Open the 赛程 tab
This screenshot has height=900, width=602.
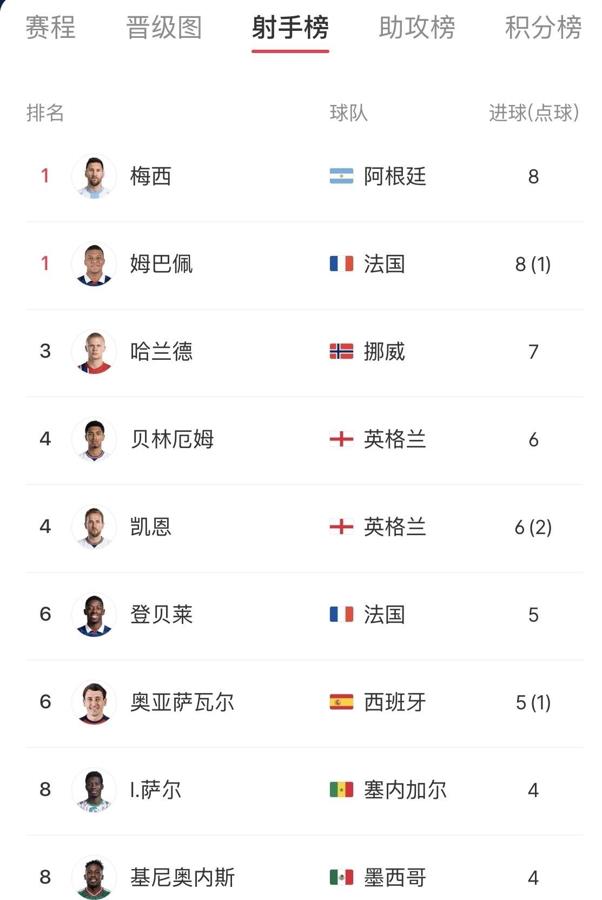tap(51, 28)
